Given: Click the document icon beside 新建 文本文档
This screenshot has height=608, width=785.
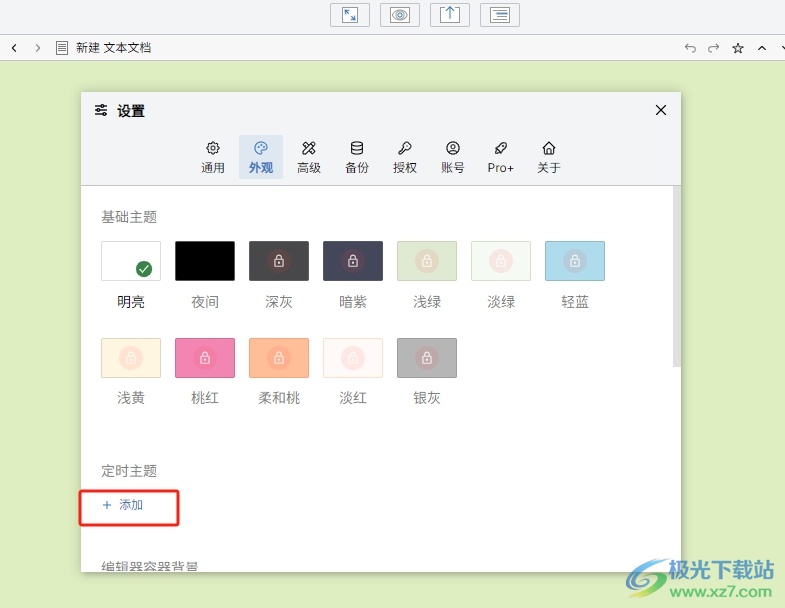Looking at the screenshot, I should click(x=62, y=48).
